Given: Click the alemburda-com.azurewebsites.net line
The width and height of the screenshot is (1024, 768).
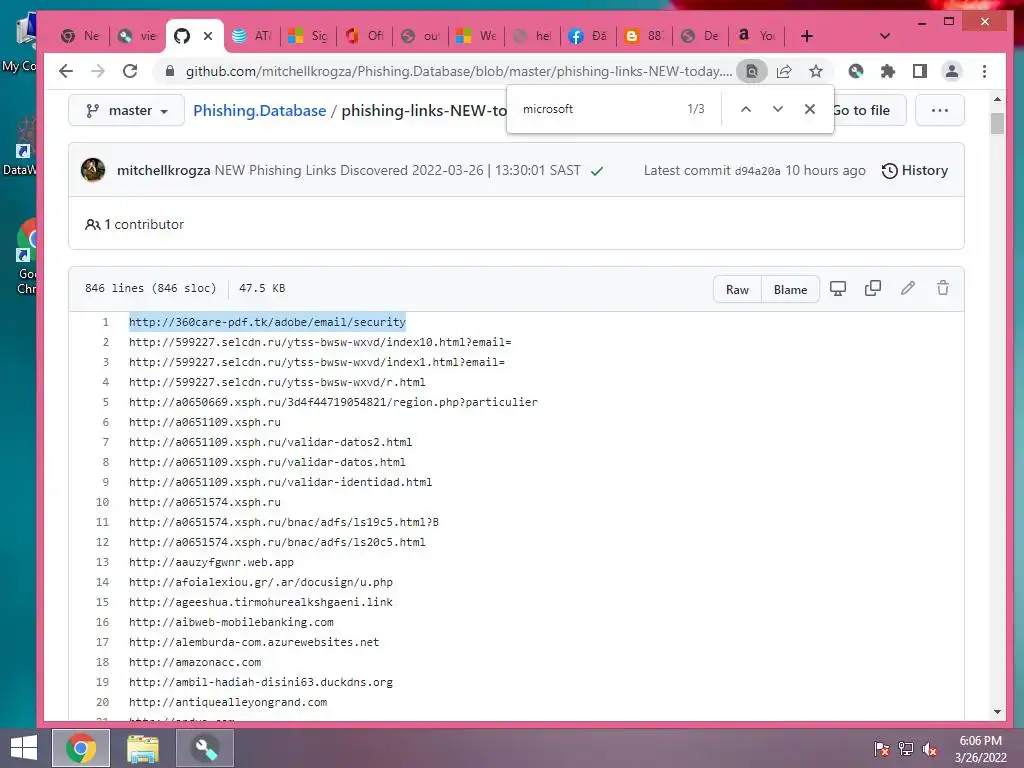Looking at the screenshot, I should [x=253, y=642].
